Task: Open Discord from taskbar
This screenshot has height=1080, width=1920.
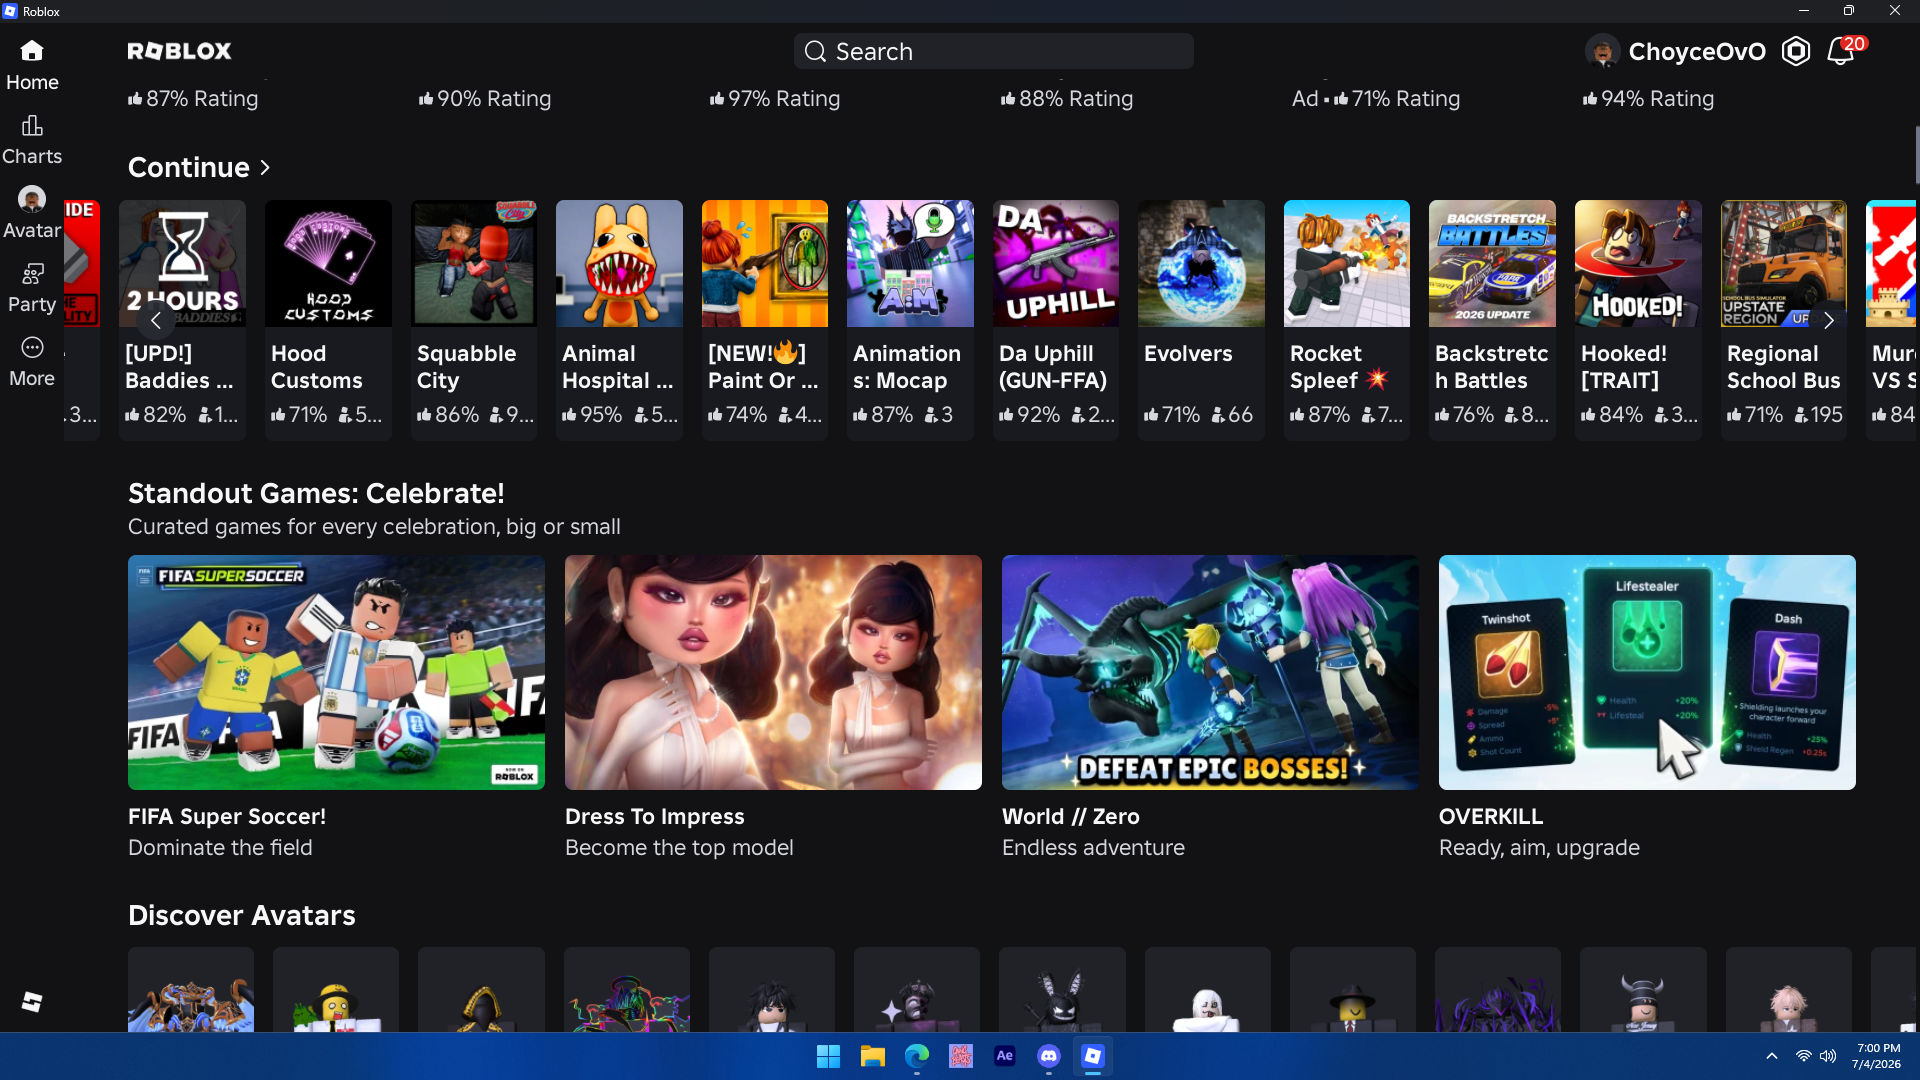Action: 1049,1056
